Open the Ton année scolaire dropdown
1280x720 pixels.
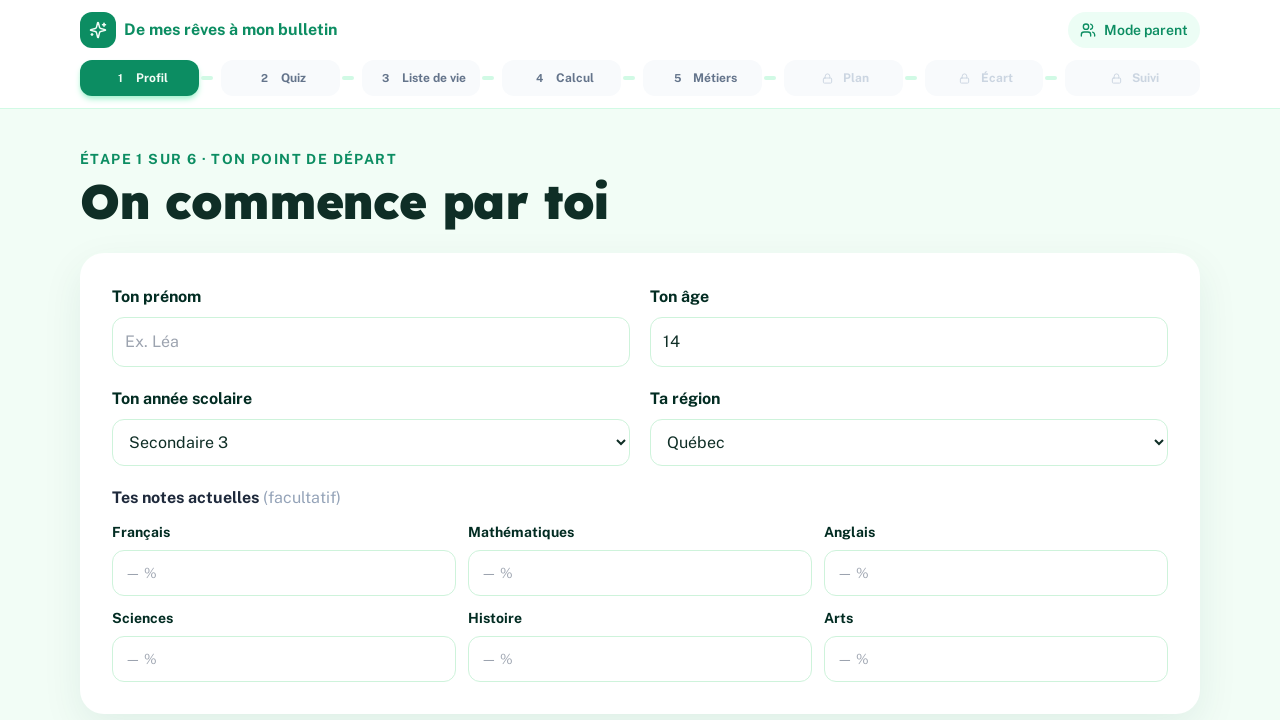(x=371, y=442)
